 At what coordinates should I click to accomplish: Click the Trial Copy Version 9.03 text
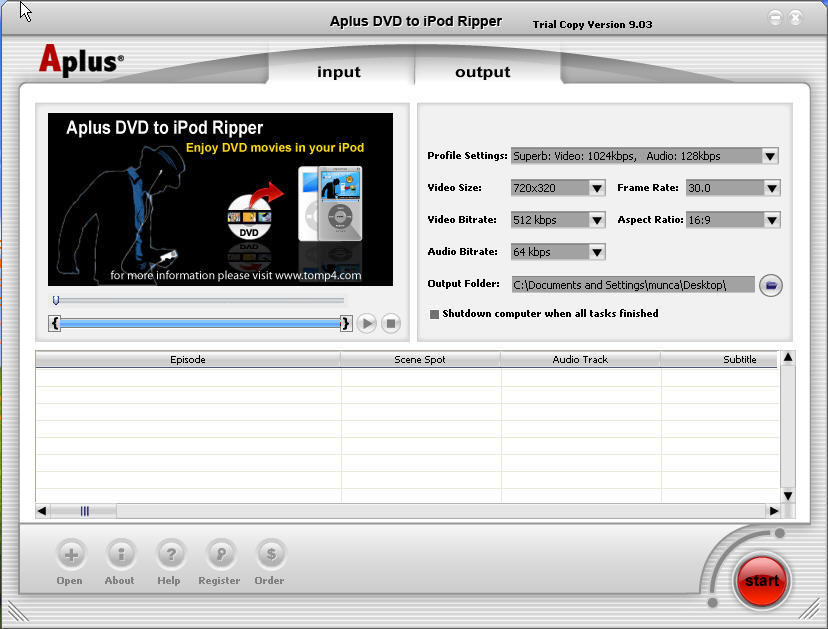pyautogui.click(x=592, y=24)
